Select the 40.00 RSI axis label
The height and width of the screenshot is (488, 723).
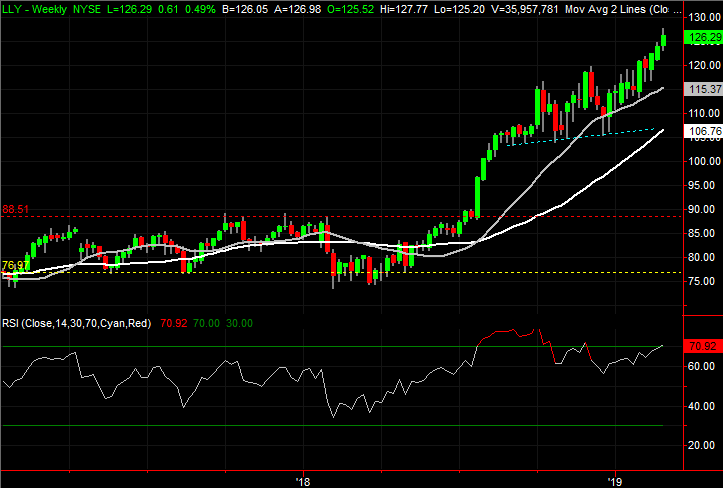click(701, 406)
